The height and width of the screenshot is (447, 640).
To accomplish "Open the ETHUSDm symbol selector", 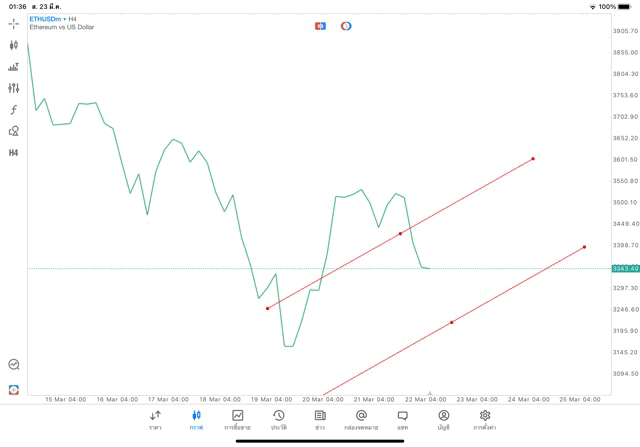I will (x=46, y=19).
